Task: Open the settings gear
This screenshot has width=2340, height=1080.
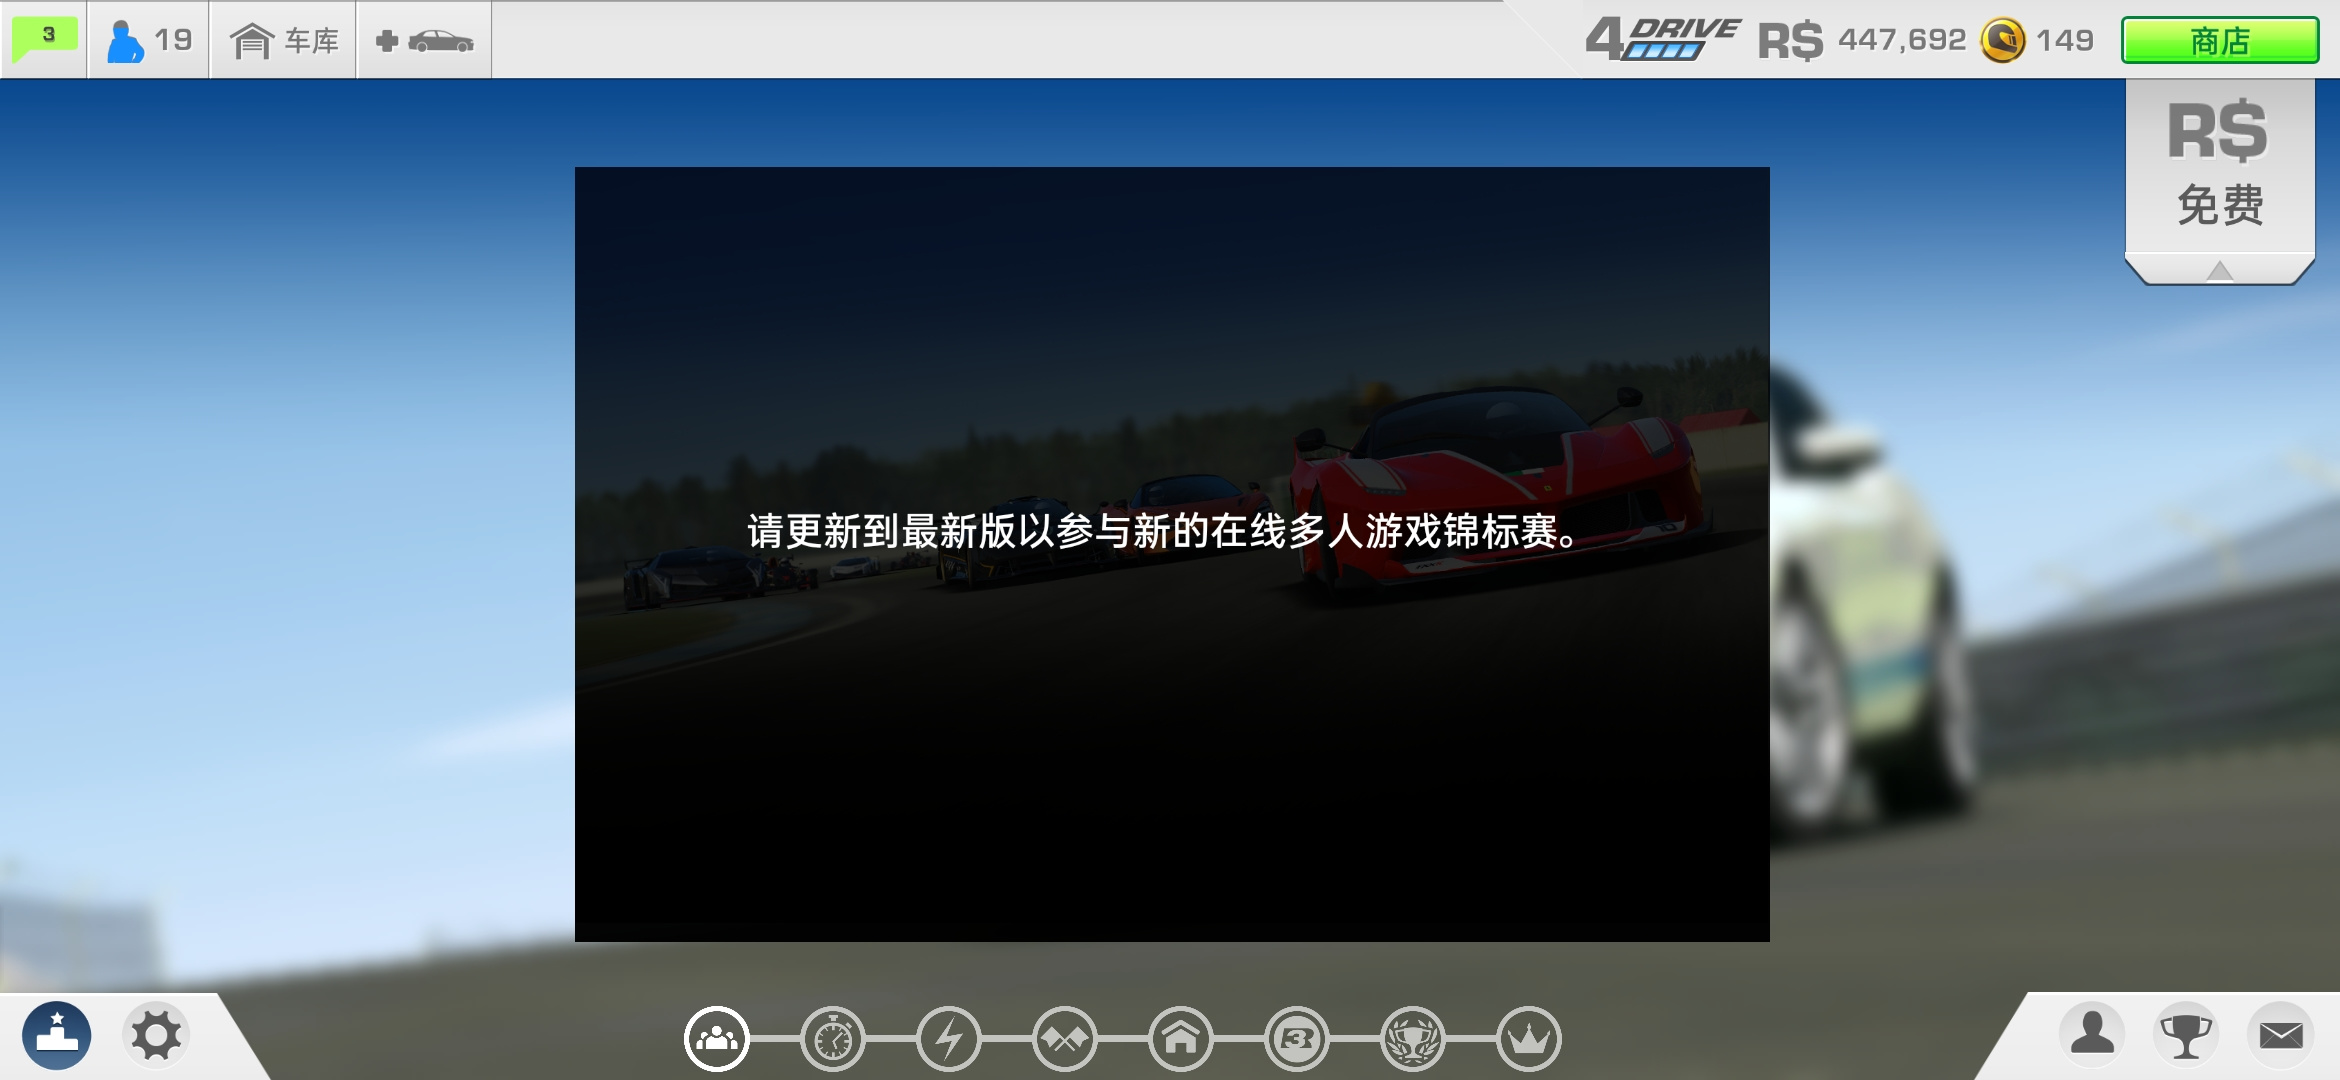Action: pyautogui.click(x=157, y=1035)
